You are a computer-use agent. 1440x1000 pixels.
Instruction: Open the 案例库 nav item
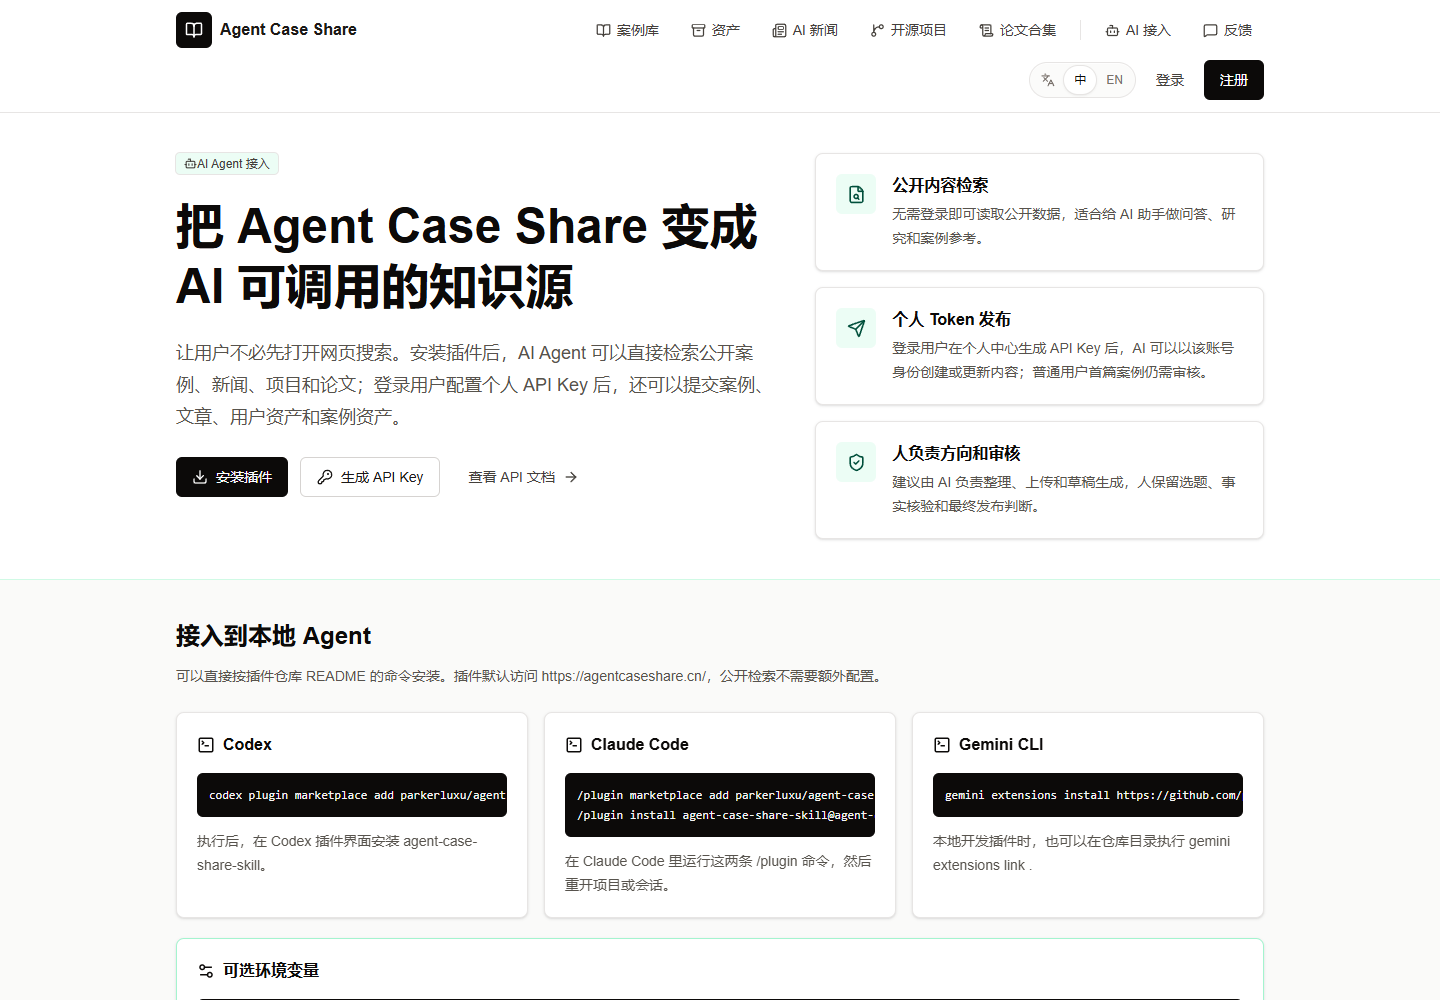pos(627,30)
